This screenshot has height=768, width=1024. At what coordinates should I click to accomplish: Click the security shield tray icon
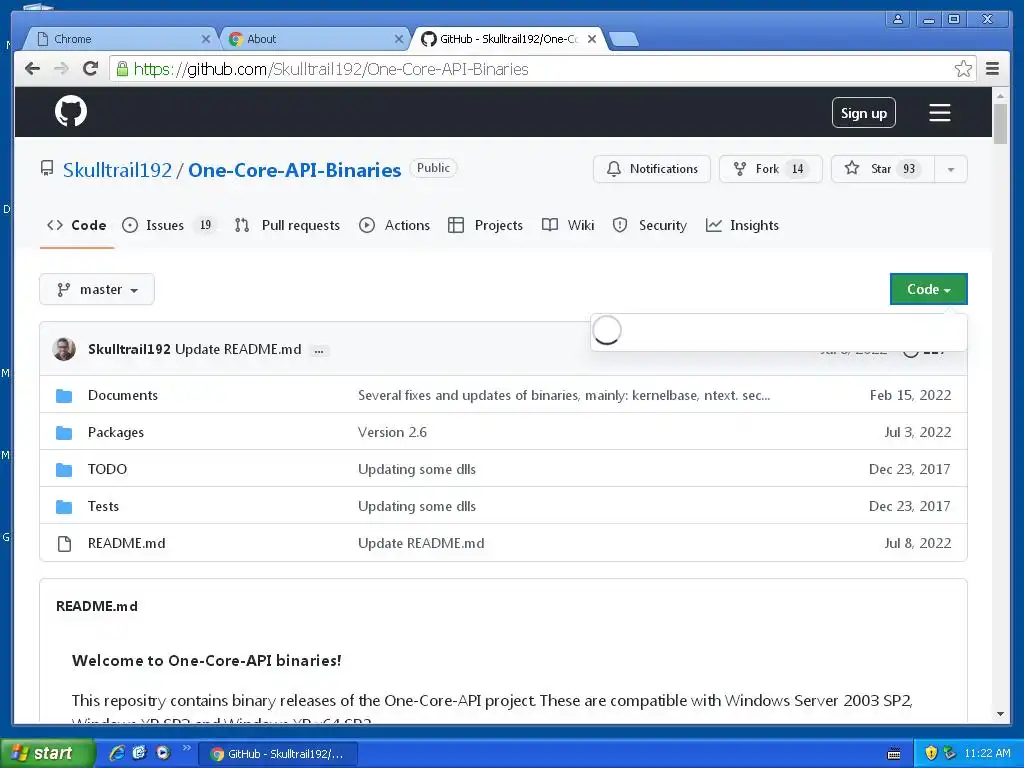click(931, 753)
